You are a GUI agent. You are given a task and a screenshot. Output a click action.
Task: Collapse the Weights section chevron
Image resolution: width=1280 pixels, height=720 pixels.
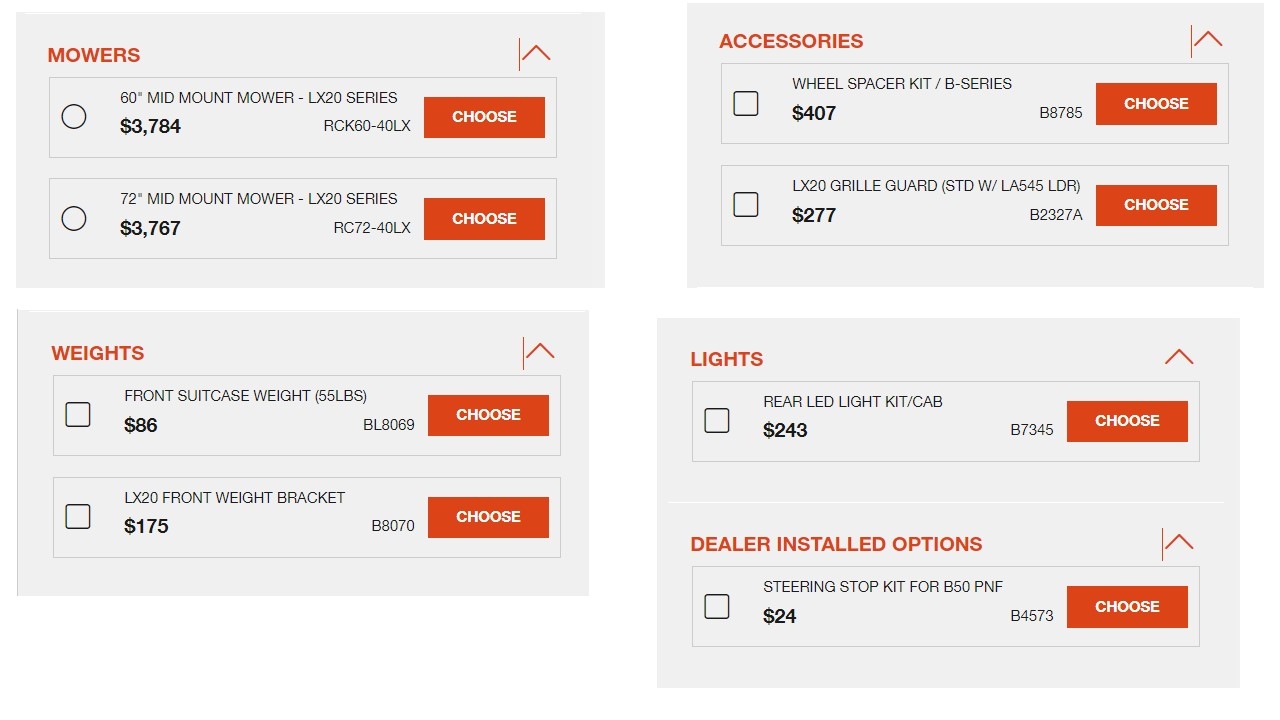(x=540, y=352)
